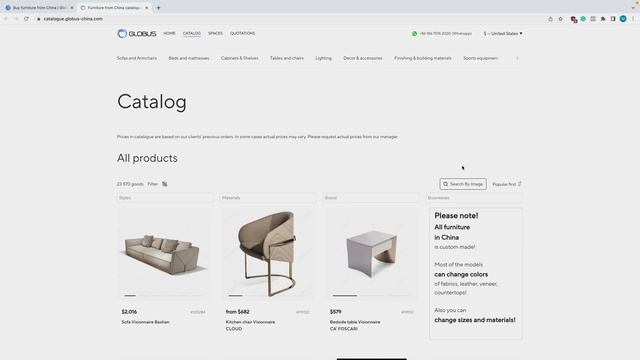Click the category bar right arrow
640x360 pixels.
[517, 58]
